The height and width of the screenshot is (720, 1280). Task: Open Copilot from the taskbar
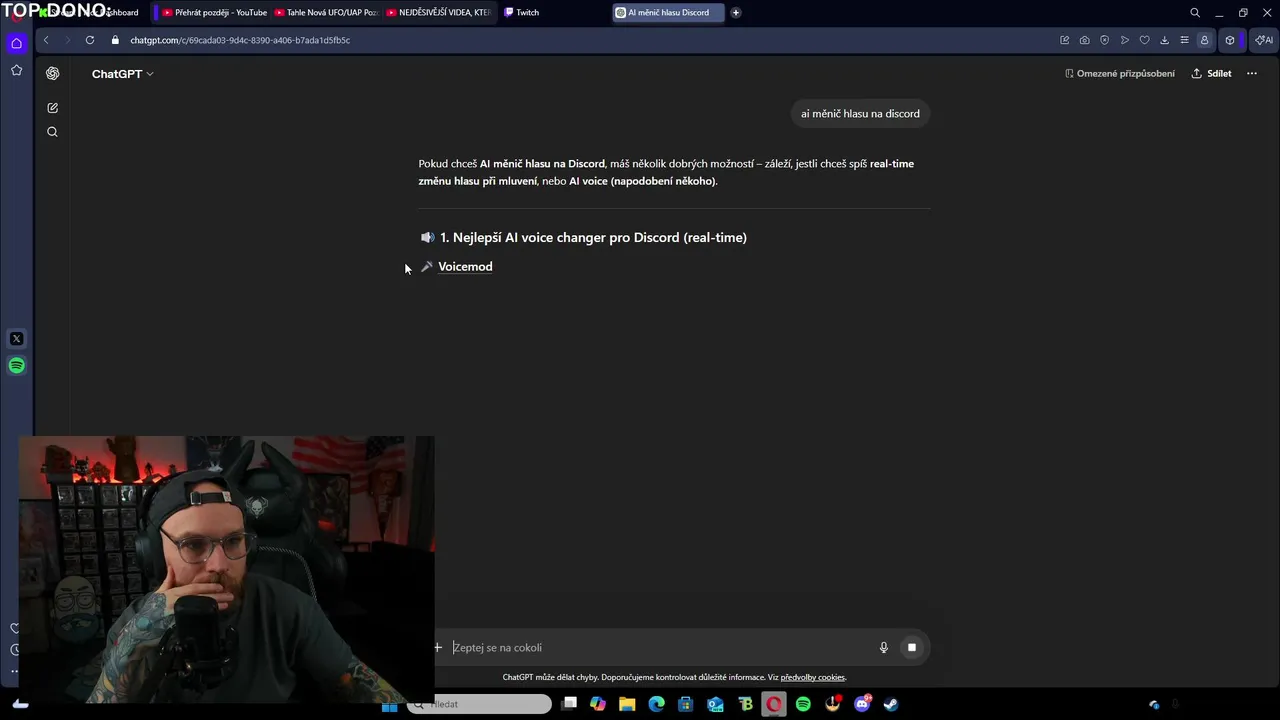pos(598,704)
